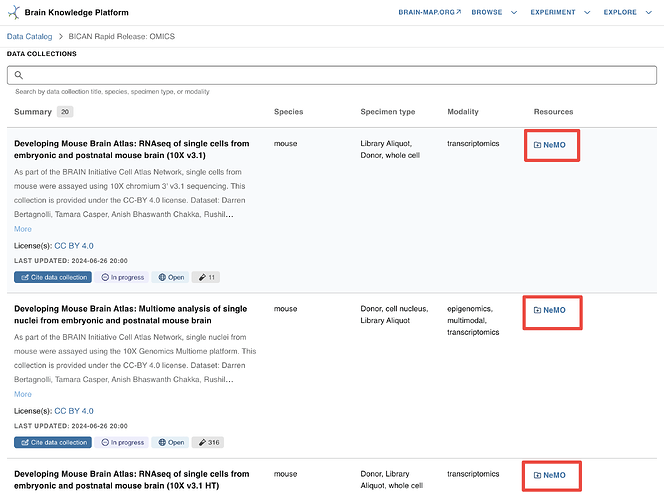Click 'Library Aliquot, Donor, whole cell' cell
This screenshot has width=664, height=499.
[x=390, y=150]
